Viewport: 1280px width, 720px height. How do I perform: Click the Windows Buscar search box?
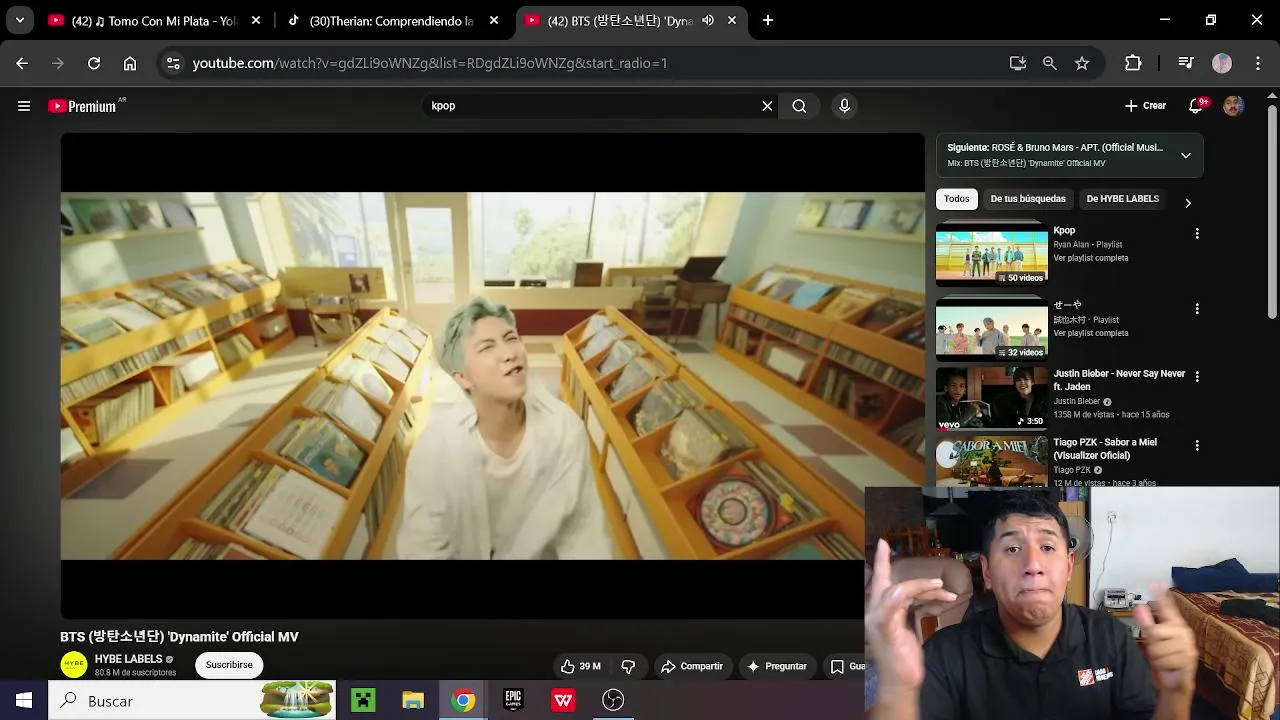point(194,701)
